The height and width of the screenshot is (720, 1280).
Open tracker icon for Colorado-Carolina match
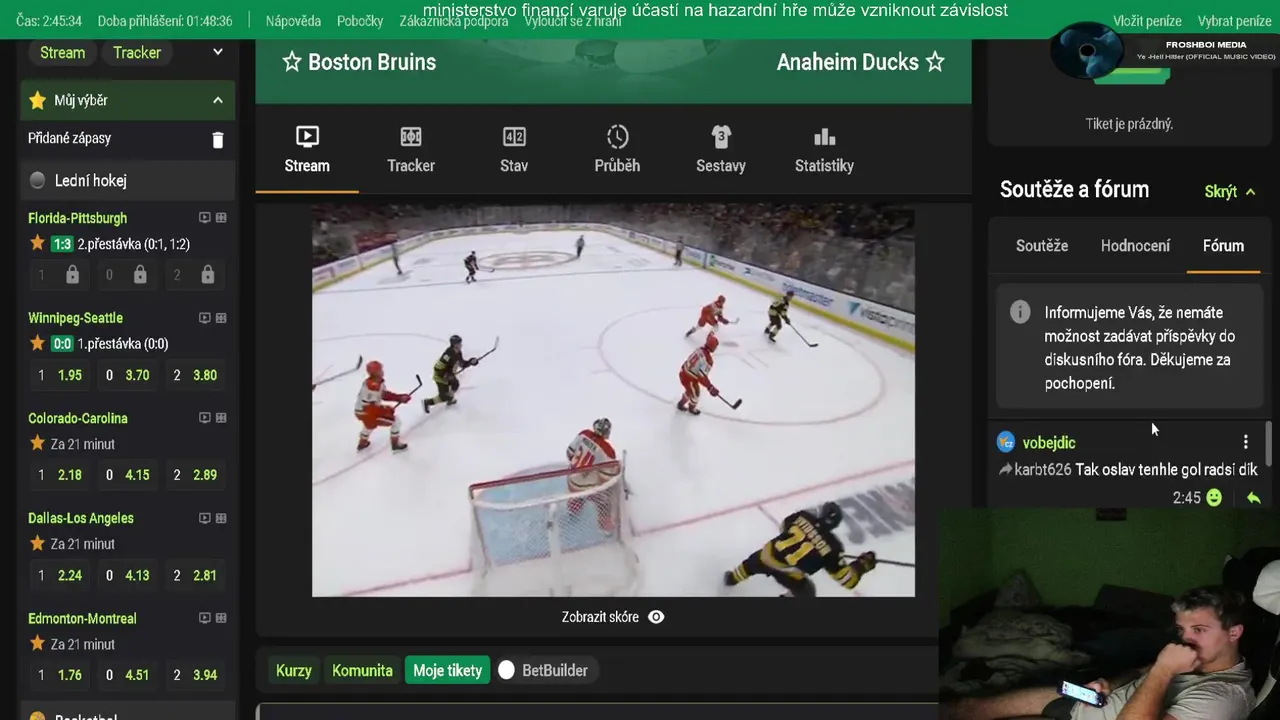click(221, 418)
